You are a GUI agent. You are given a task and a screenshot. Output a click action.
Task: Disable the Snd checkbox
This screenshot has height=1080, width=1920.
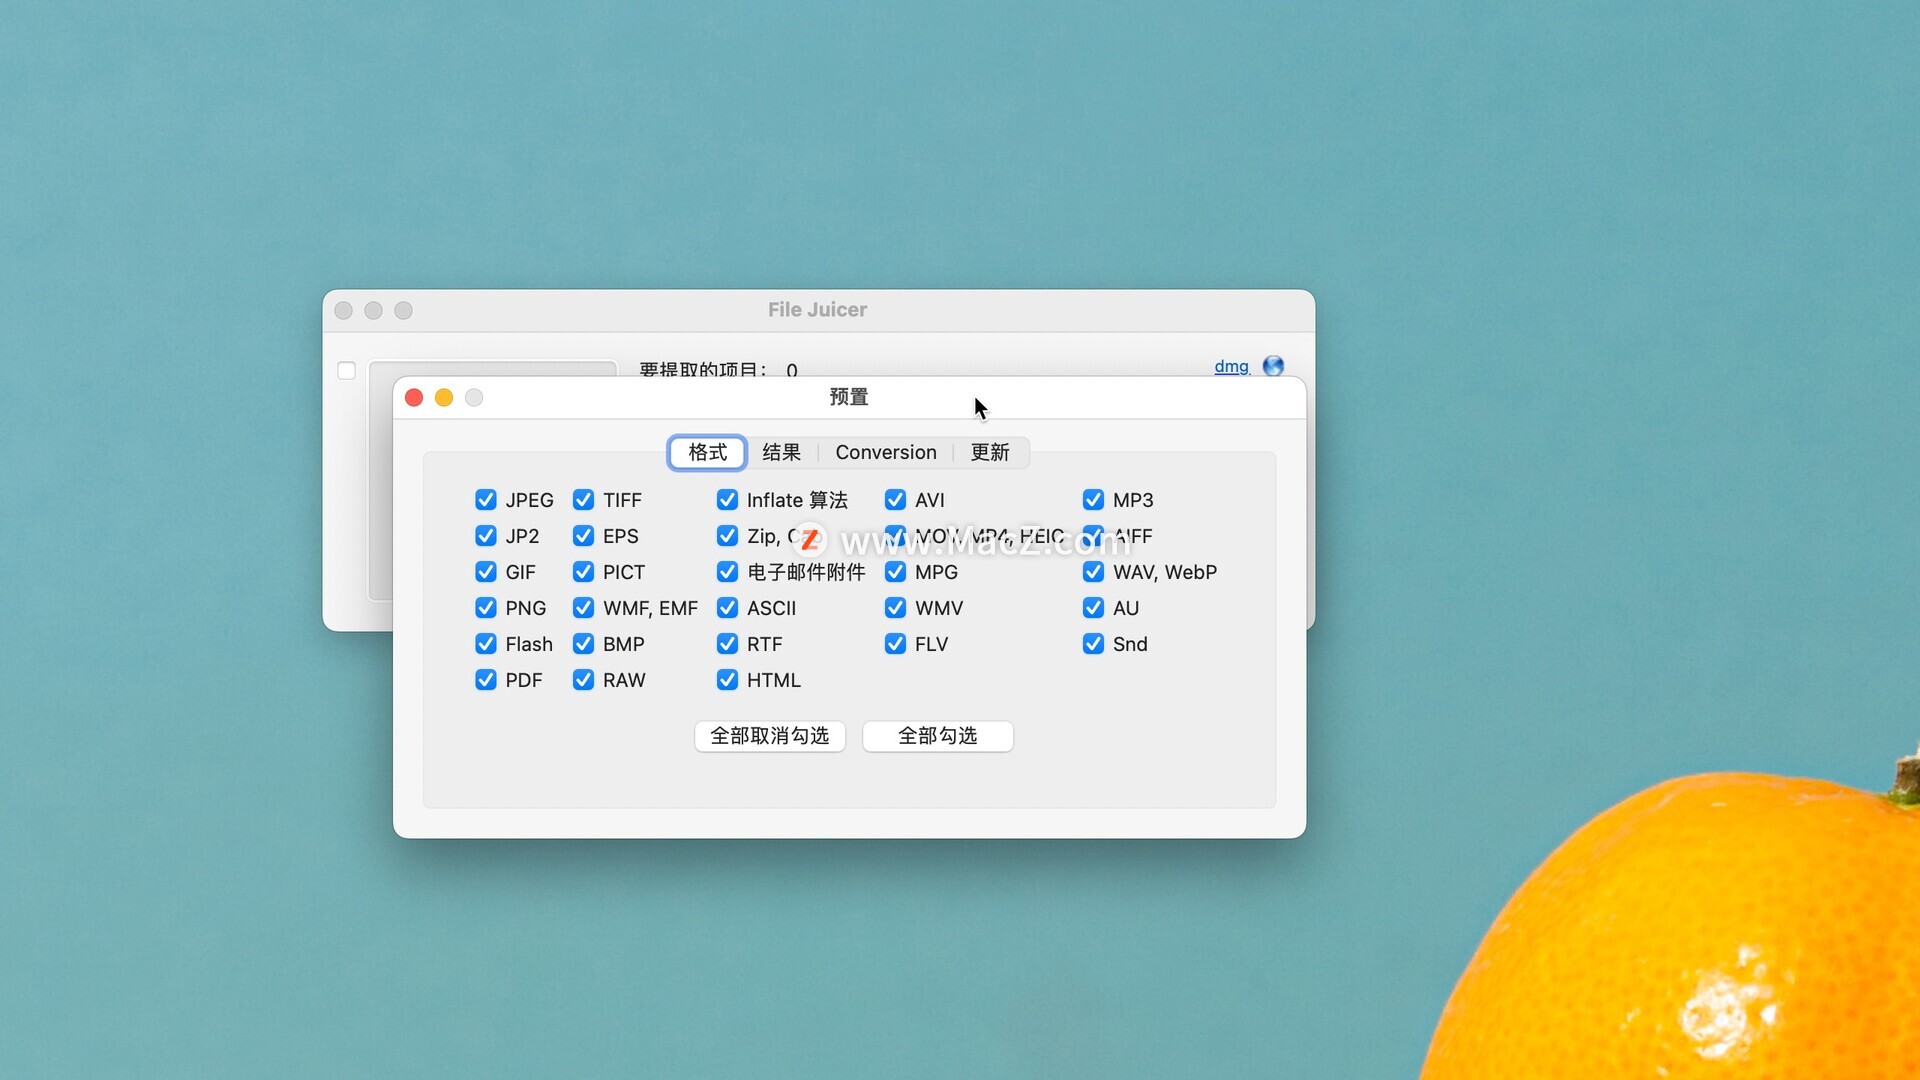click(x=1094, y=644)
